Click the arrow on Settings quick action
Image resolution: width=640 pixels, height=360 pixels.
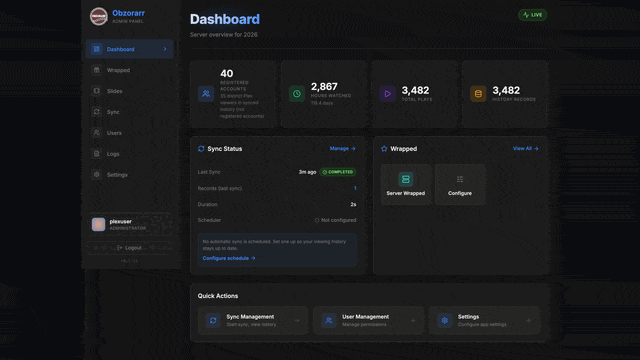click(528, 320)
